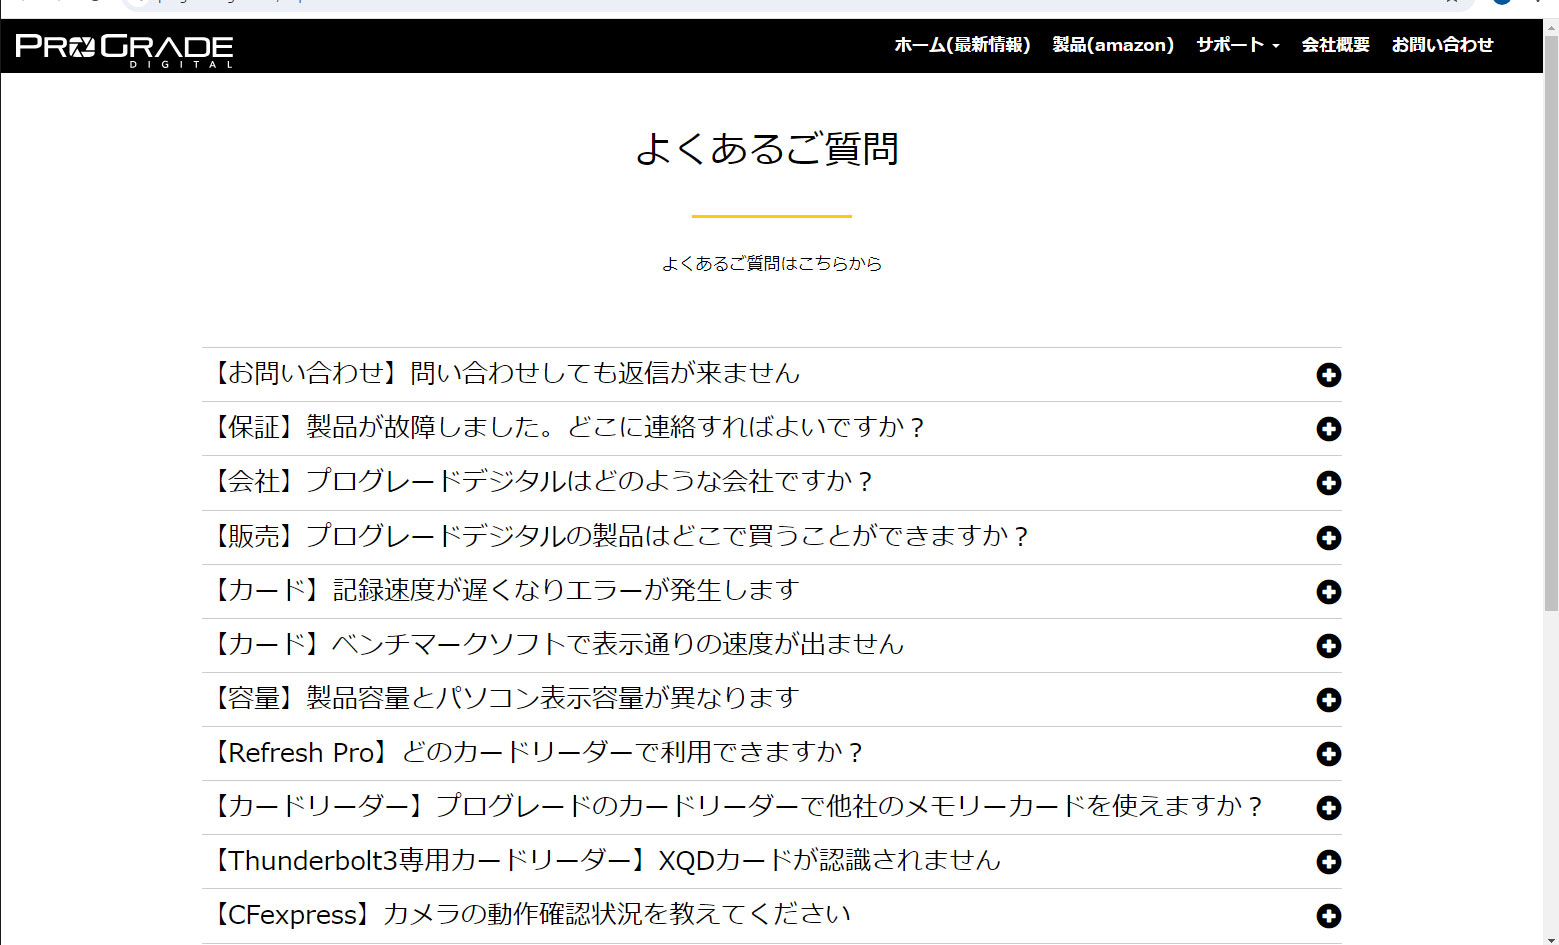Expand the 【カードリーダー】他社メモリーカード question

tap(1328, 807)
